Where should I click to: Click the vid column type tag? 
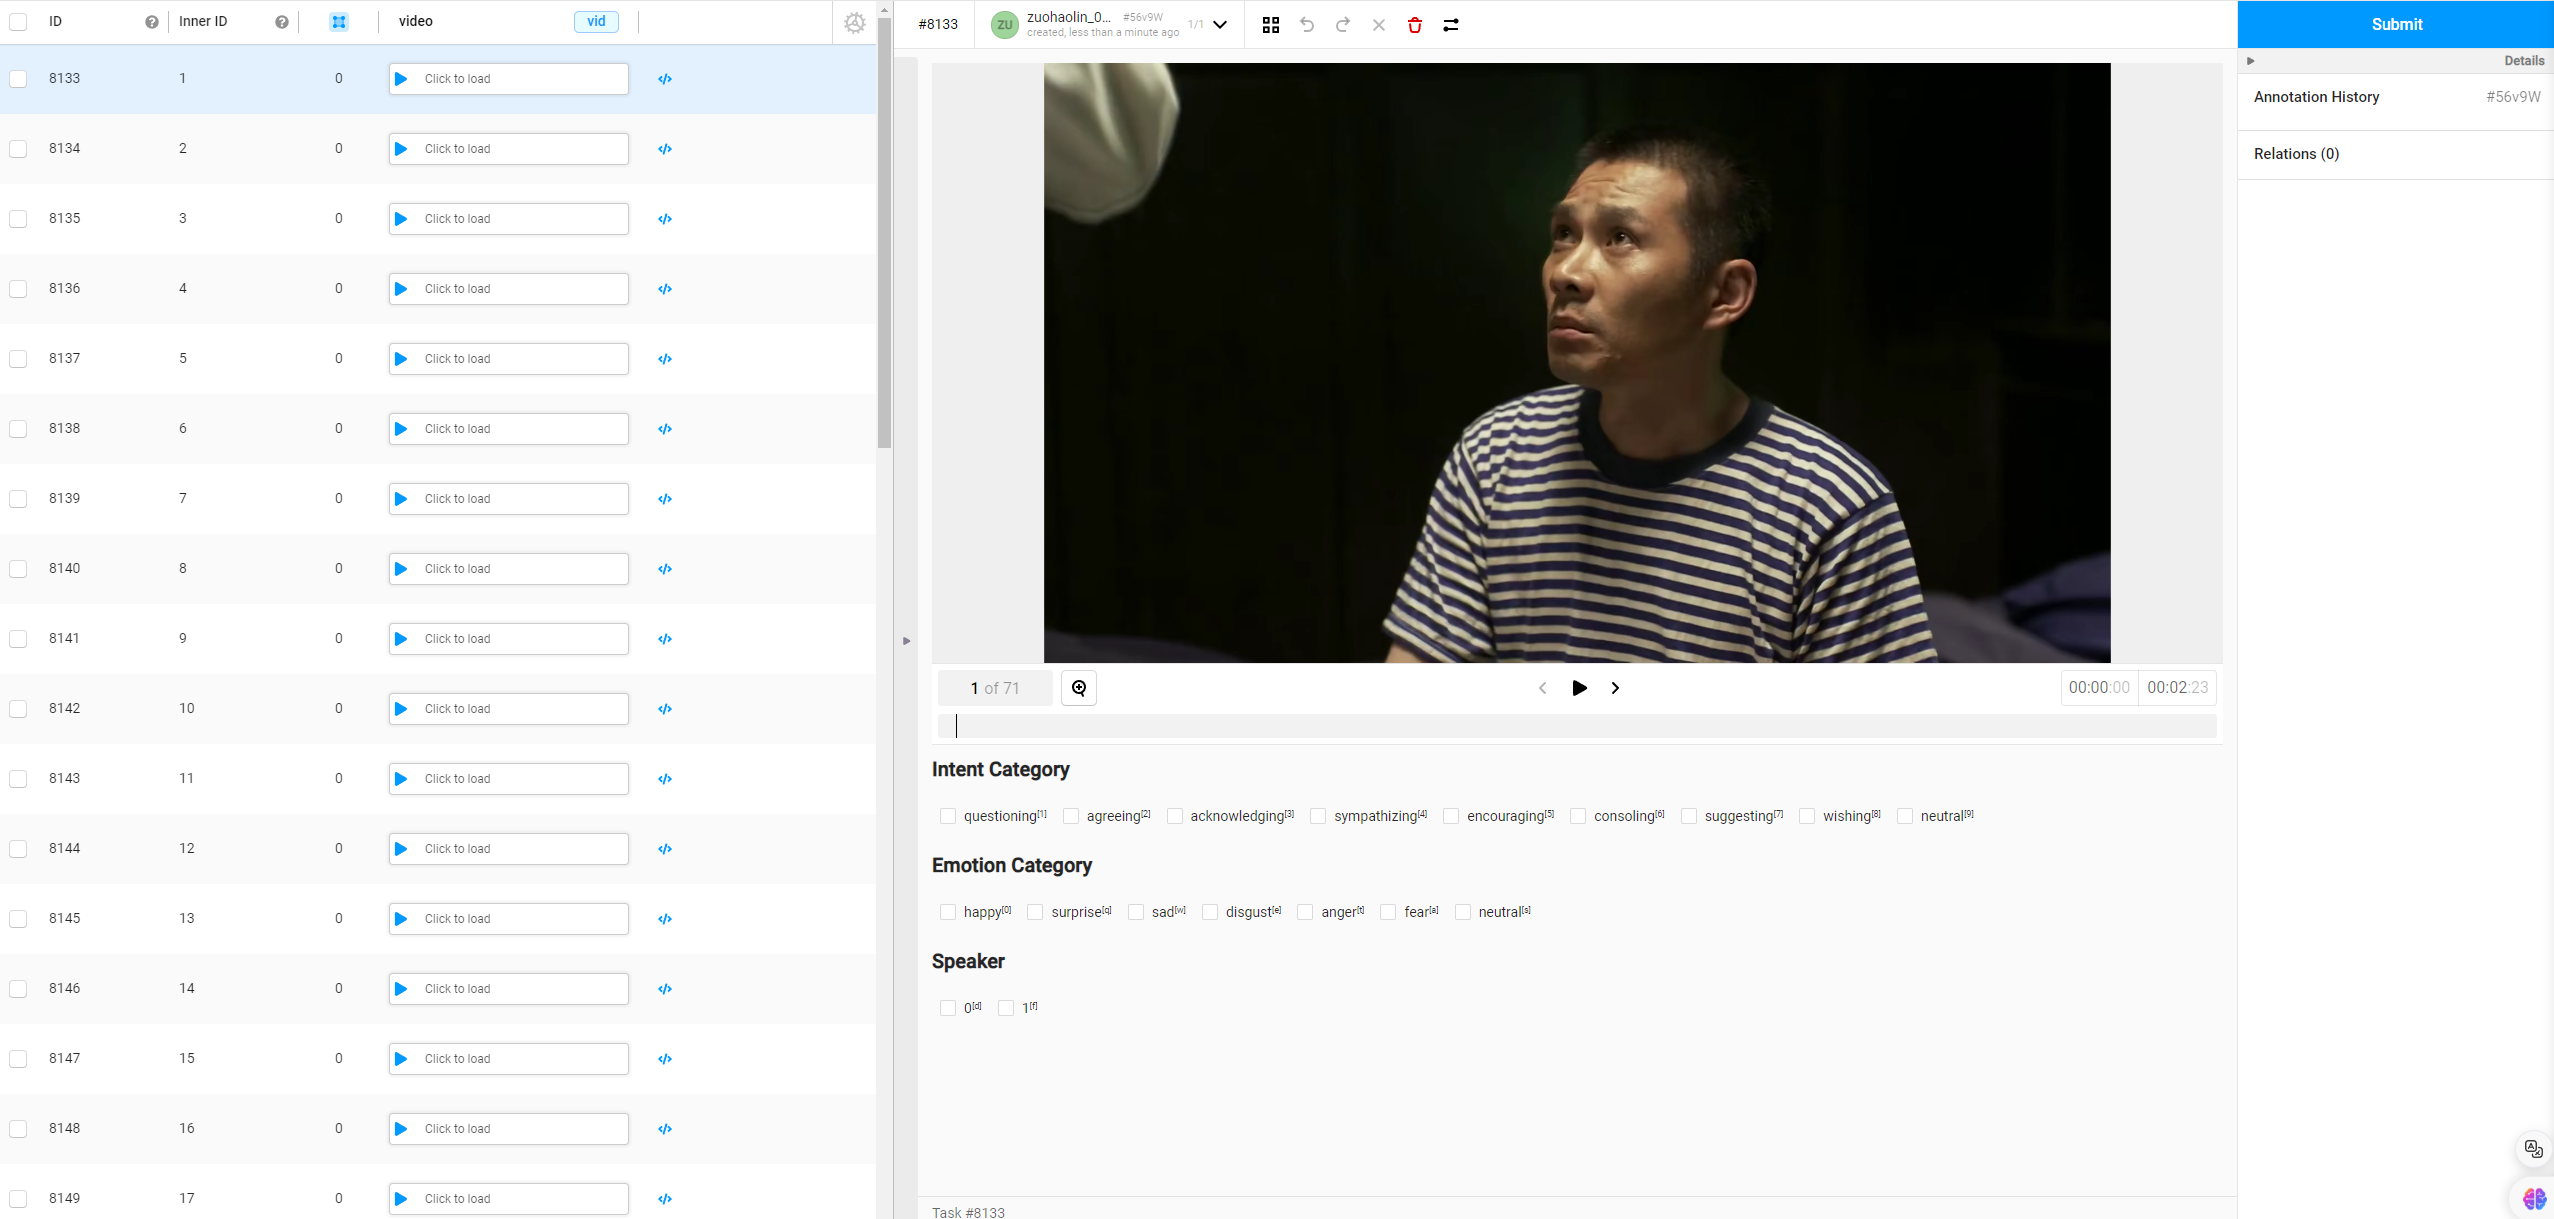coord(596,22)
